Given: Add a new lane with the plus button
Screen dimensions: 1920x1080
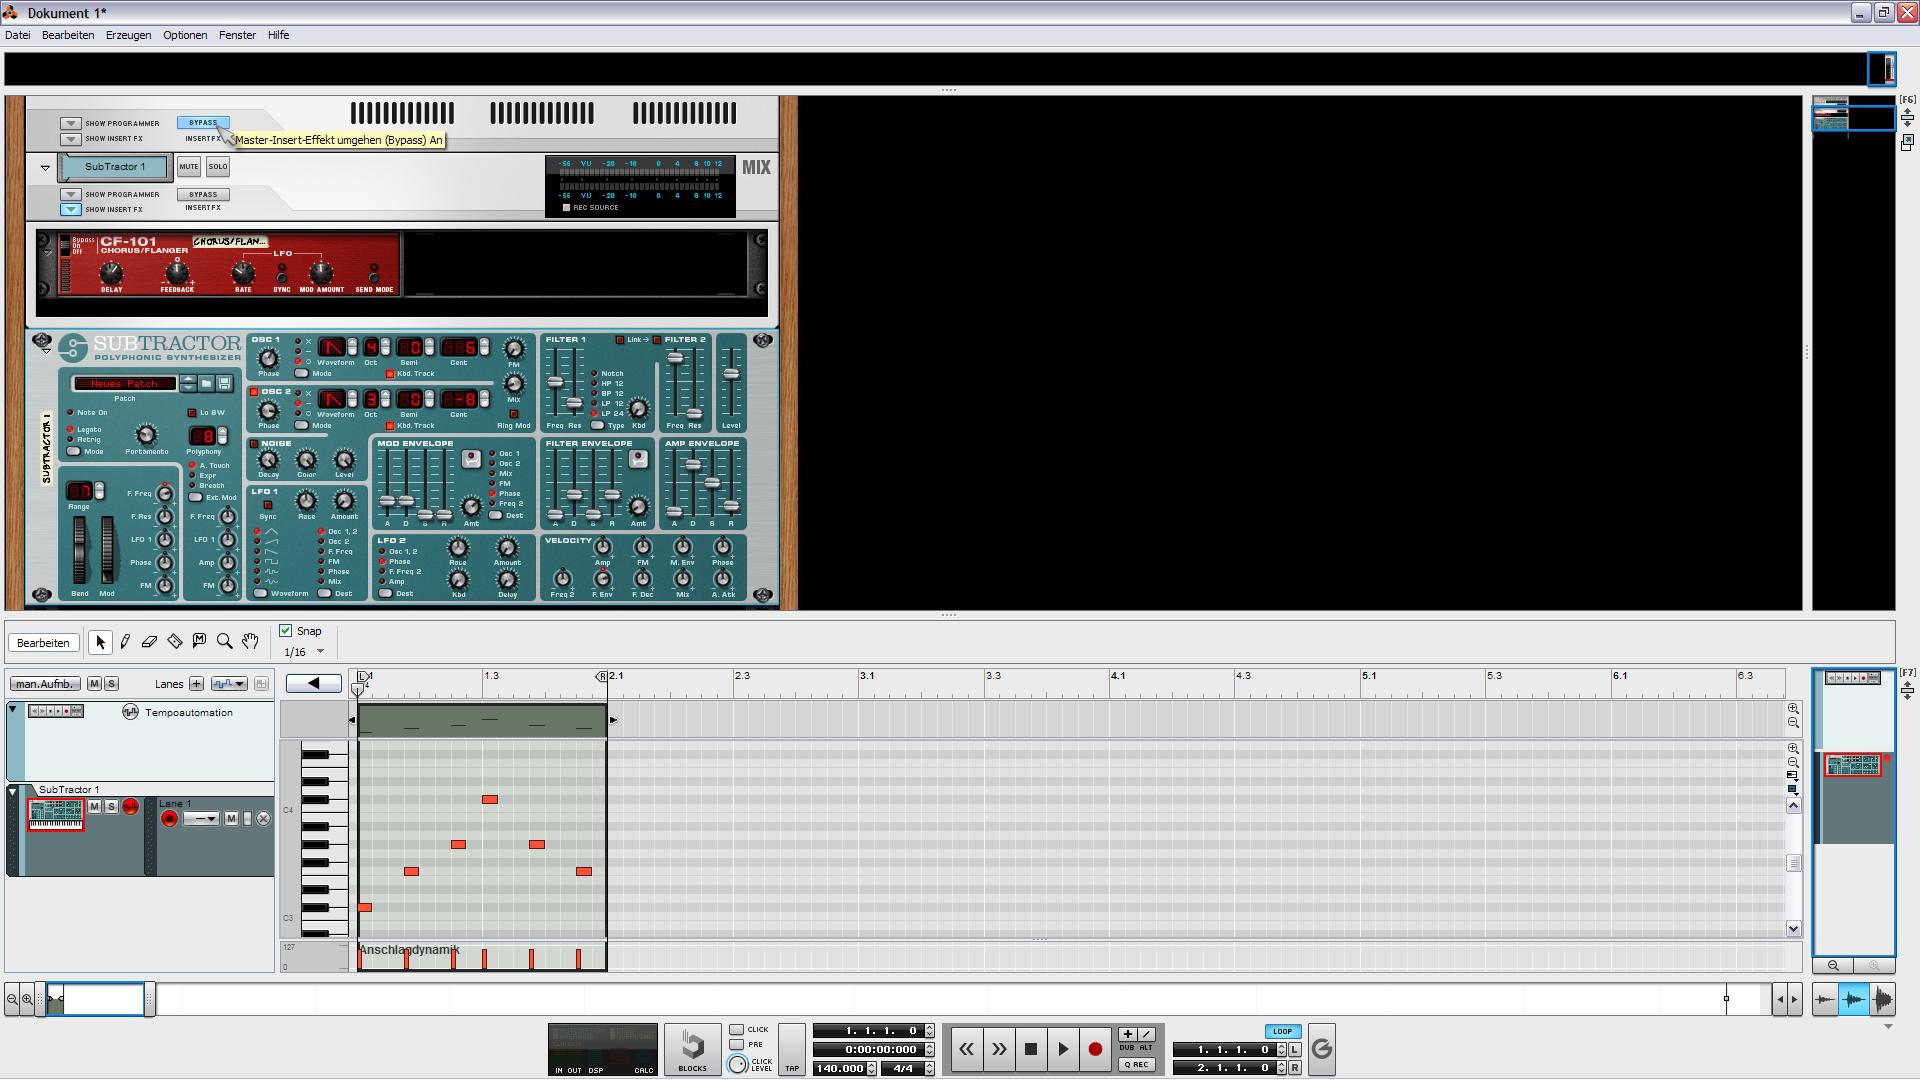Looking at the screenshot, I should point(196,684).
